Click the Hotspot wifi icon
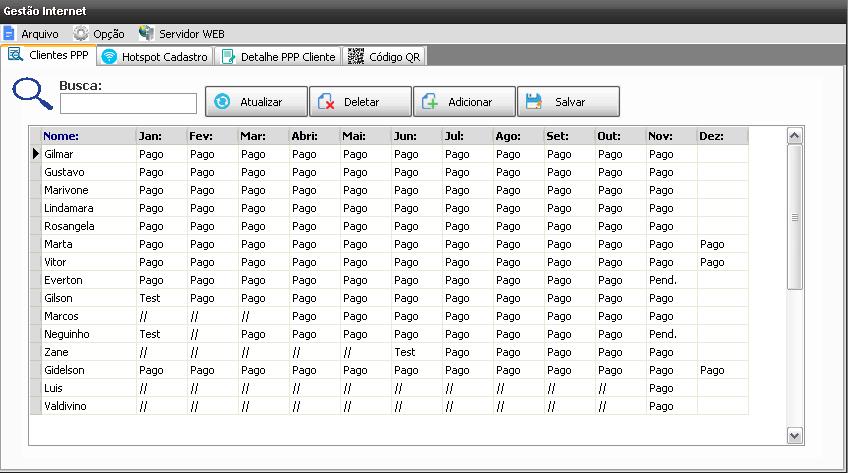The height and width of the screenshot is (473, 848). (109, 57)
